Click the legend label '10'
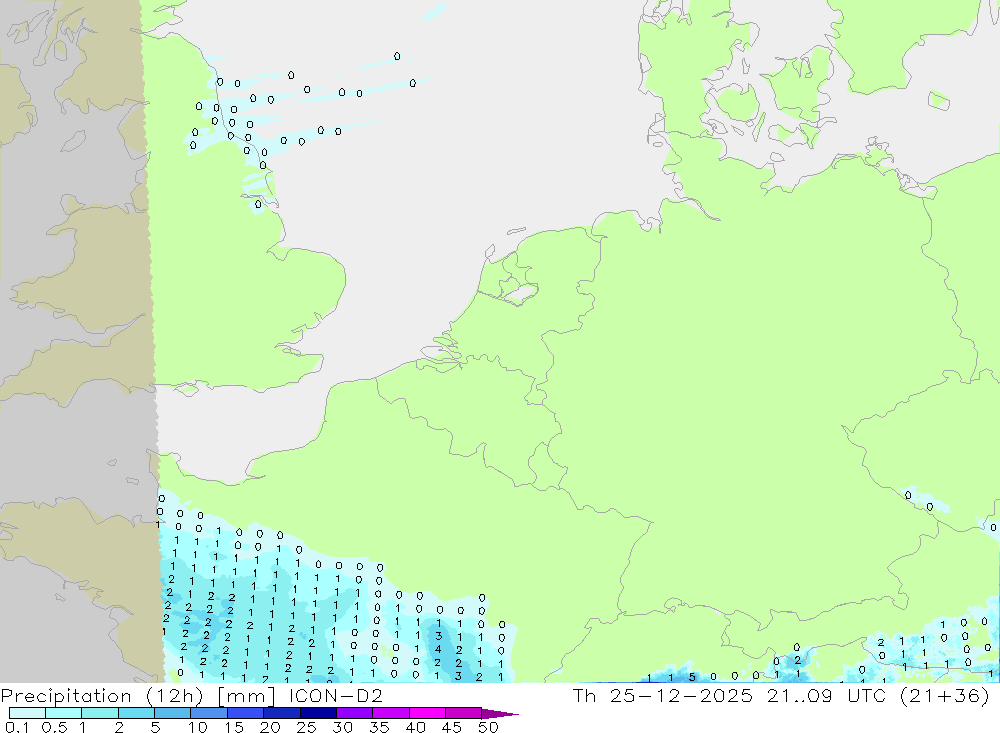The width and height of the screenshot is (1000, 733). coord(198,727)
